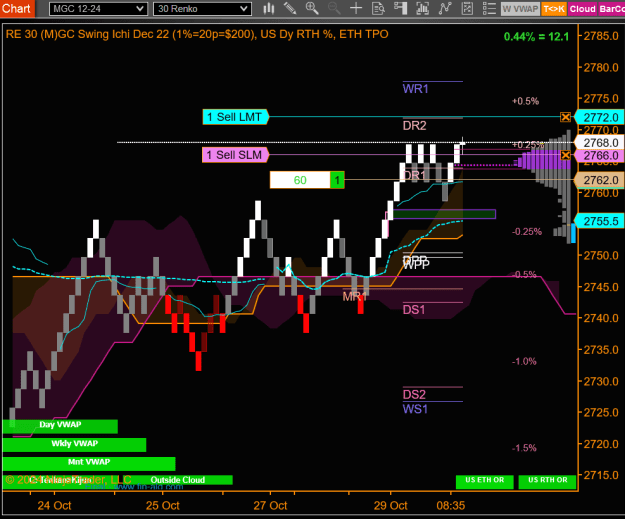Image resolution: width=625 pixels, height=519 pixels.
Task: Open the 30 Renko interval dropdown
Action: (202, 9)
